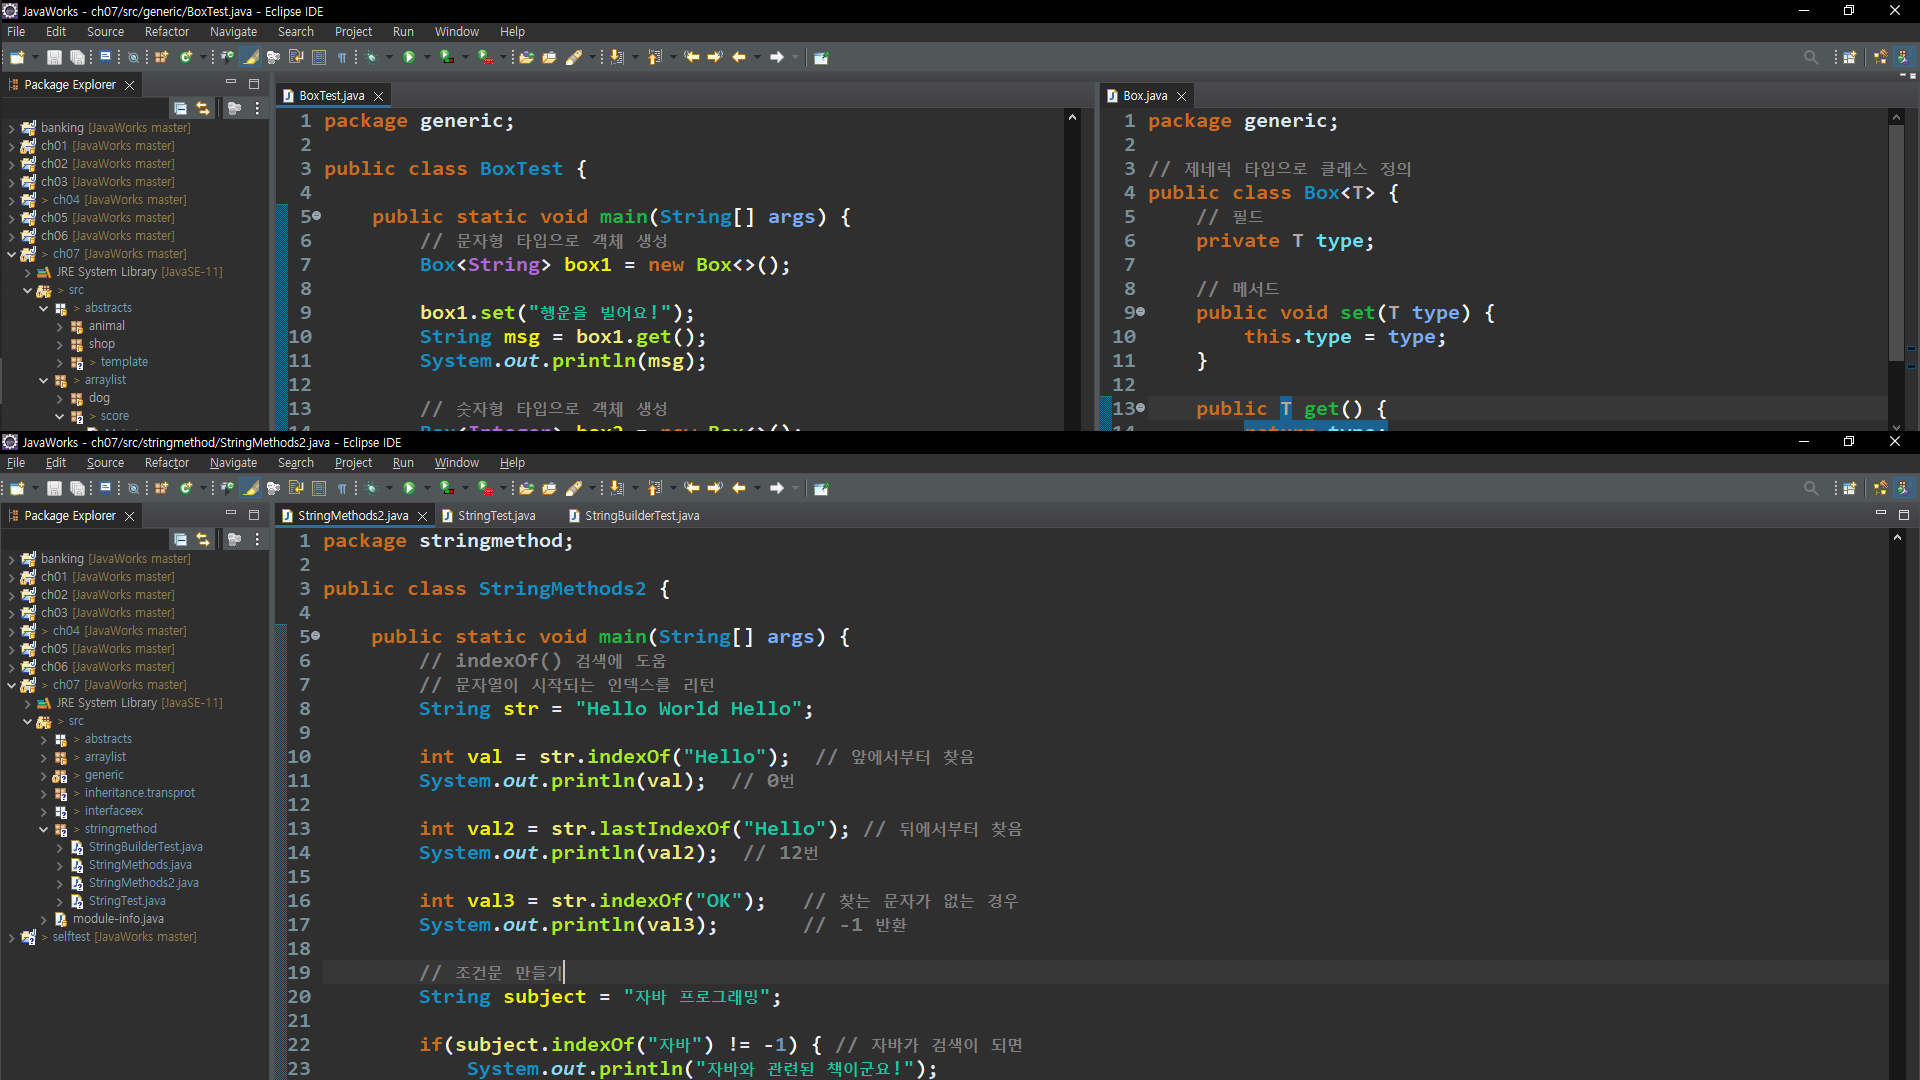Click search magnifier in StringMethods2 window toolbar
The image size is (1920, 1080).
click(x=1810, y=488)
